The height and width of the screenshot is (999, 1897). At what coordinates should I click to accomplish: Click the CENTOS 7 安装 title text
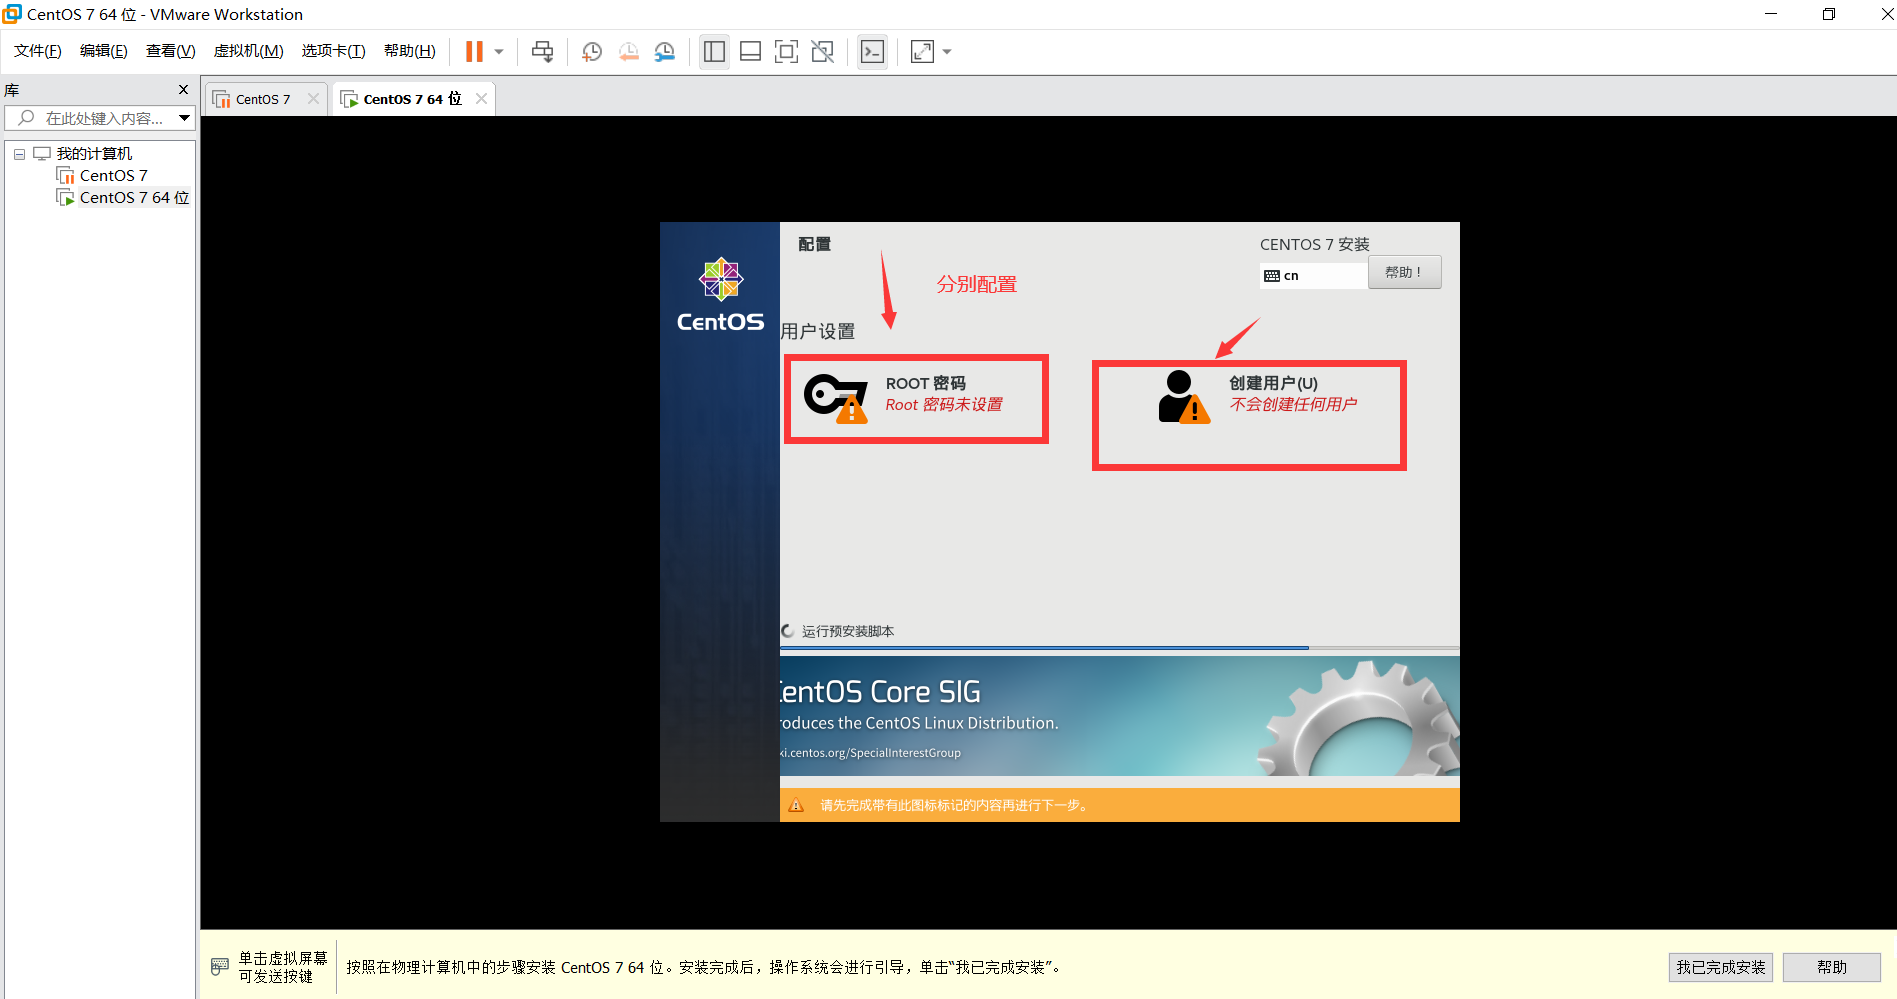pyautogui.click(x=1314, y=244)
